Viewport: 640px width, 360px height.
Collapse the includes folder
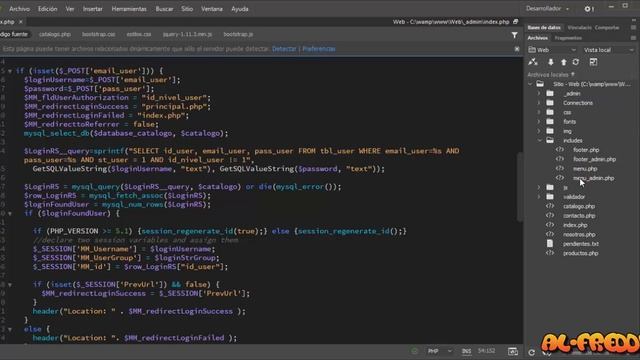coord(539,140)
